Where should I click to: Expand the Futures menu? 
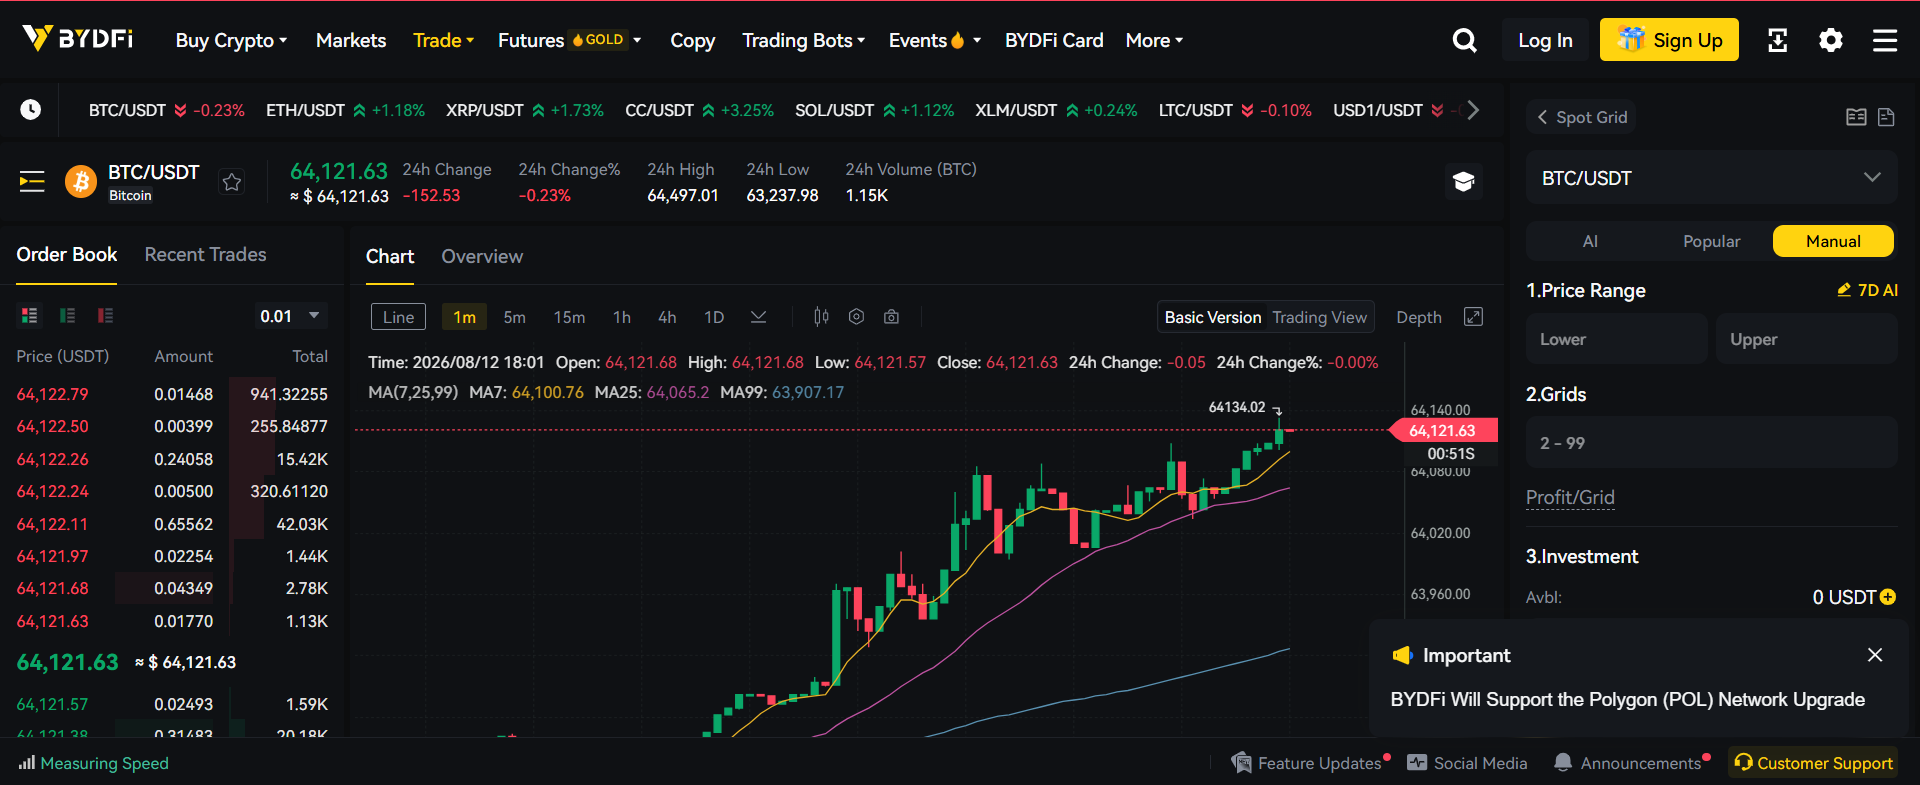pos(569,40)
